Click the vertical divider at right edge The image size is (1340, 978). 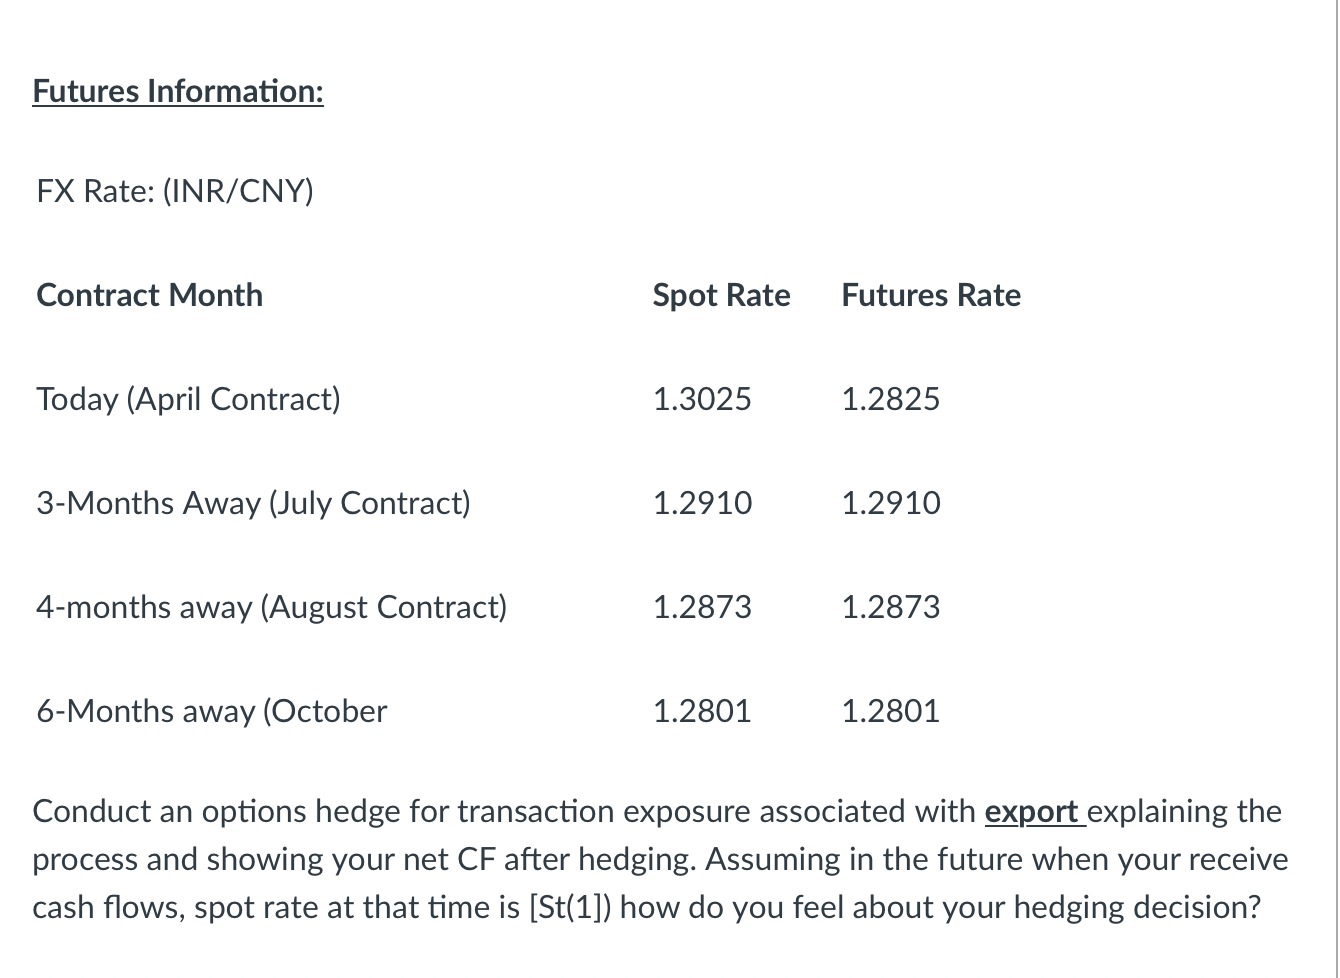click(x=1336, y=489)
